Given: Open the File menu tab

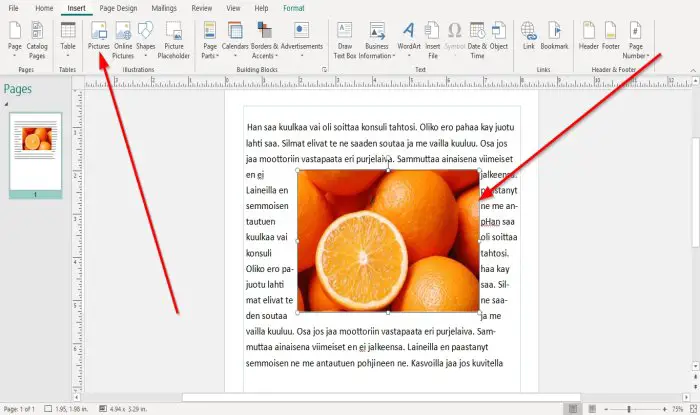Looking at the screenshot, I should click(x=13, y=8).
